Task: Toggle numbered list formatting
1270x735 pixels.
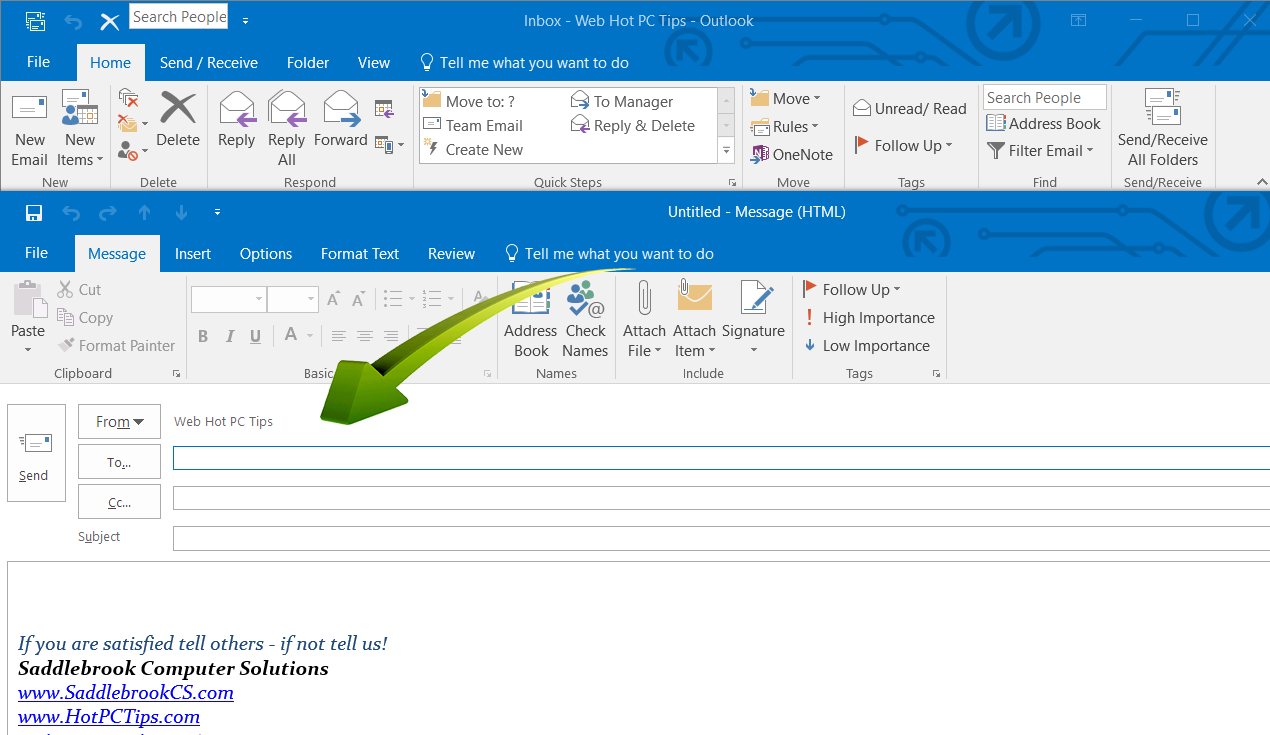Action: pyautogui.click(x=432, y=298)
